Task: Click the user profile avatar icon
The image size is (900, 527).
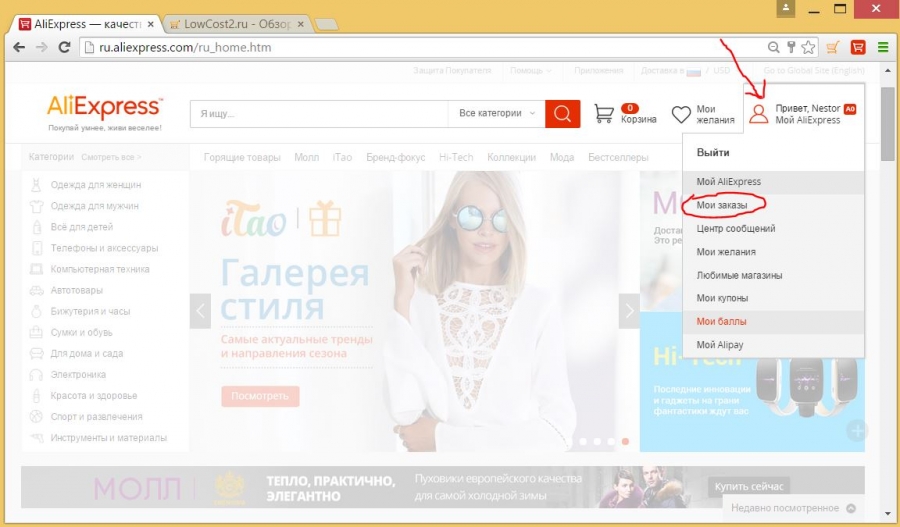Action: [758, 114]
